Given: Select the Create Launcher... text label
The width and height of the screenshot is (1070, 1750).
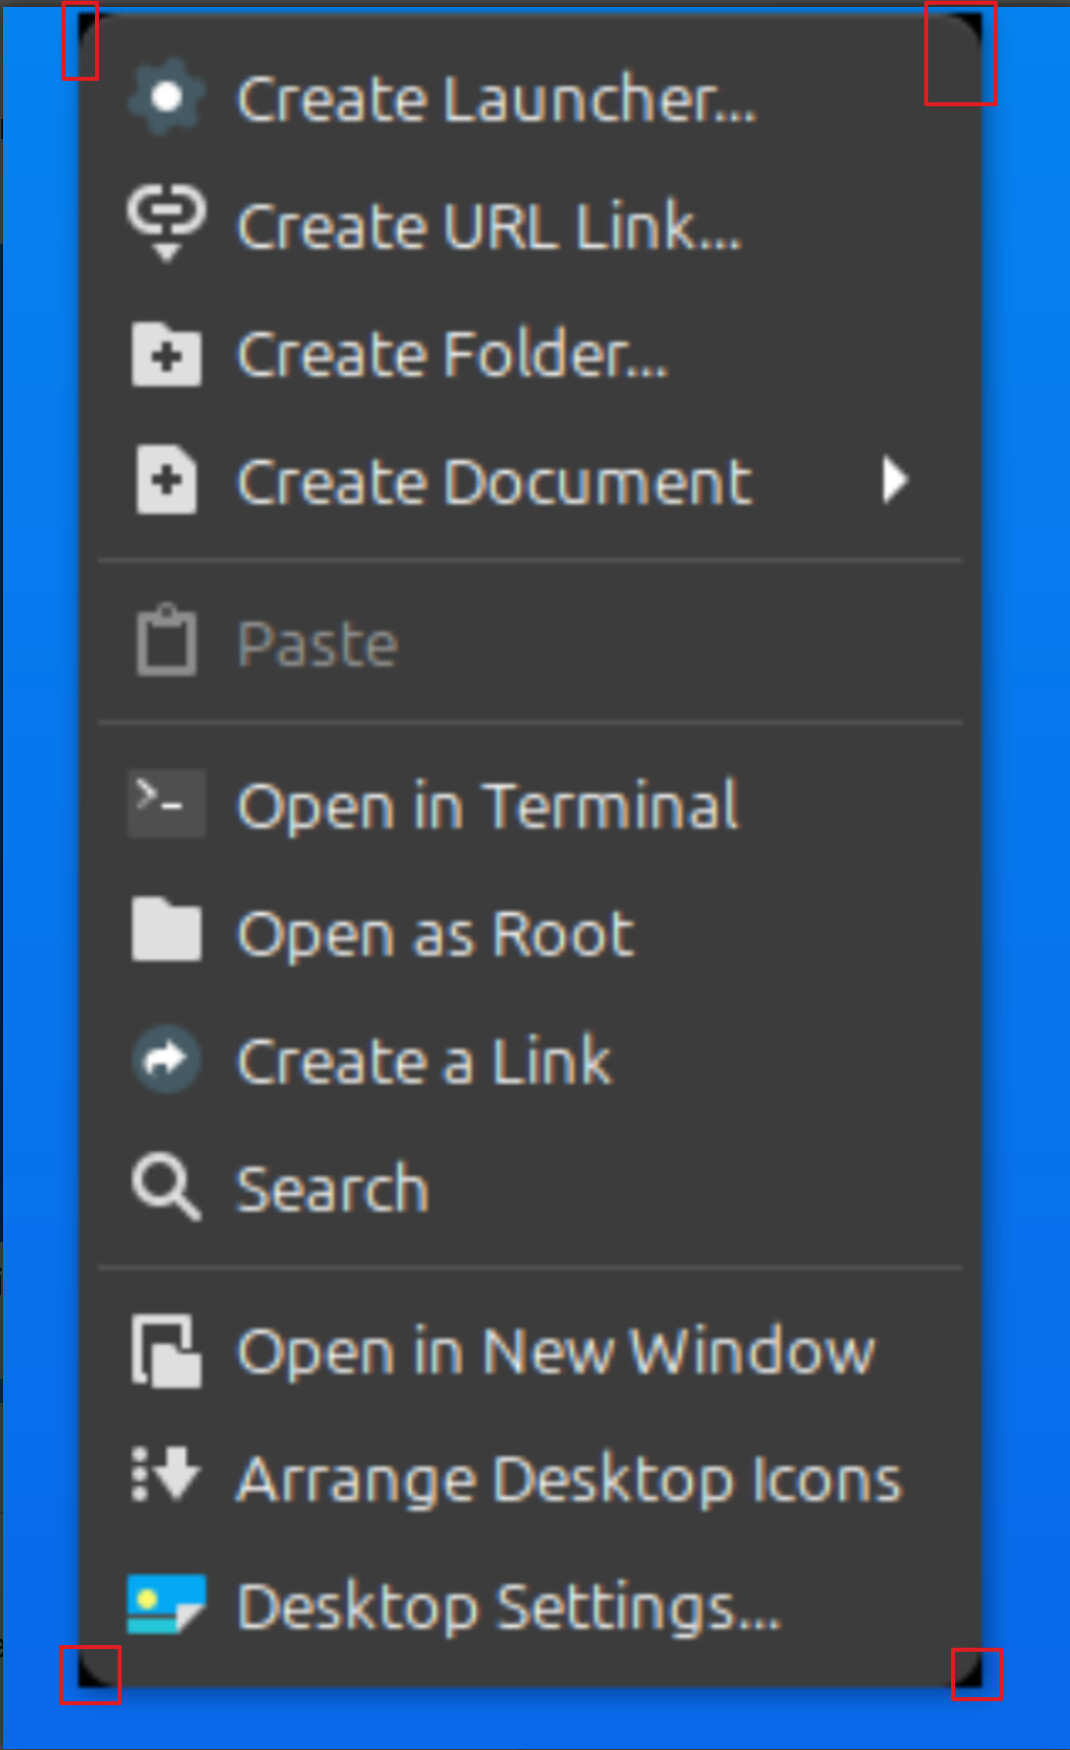Looking at the screenshot, I should 496,100.
